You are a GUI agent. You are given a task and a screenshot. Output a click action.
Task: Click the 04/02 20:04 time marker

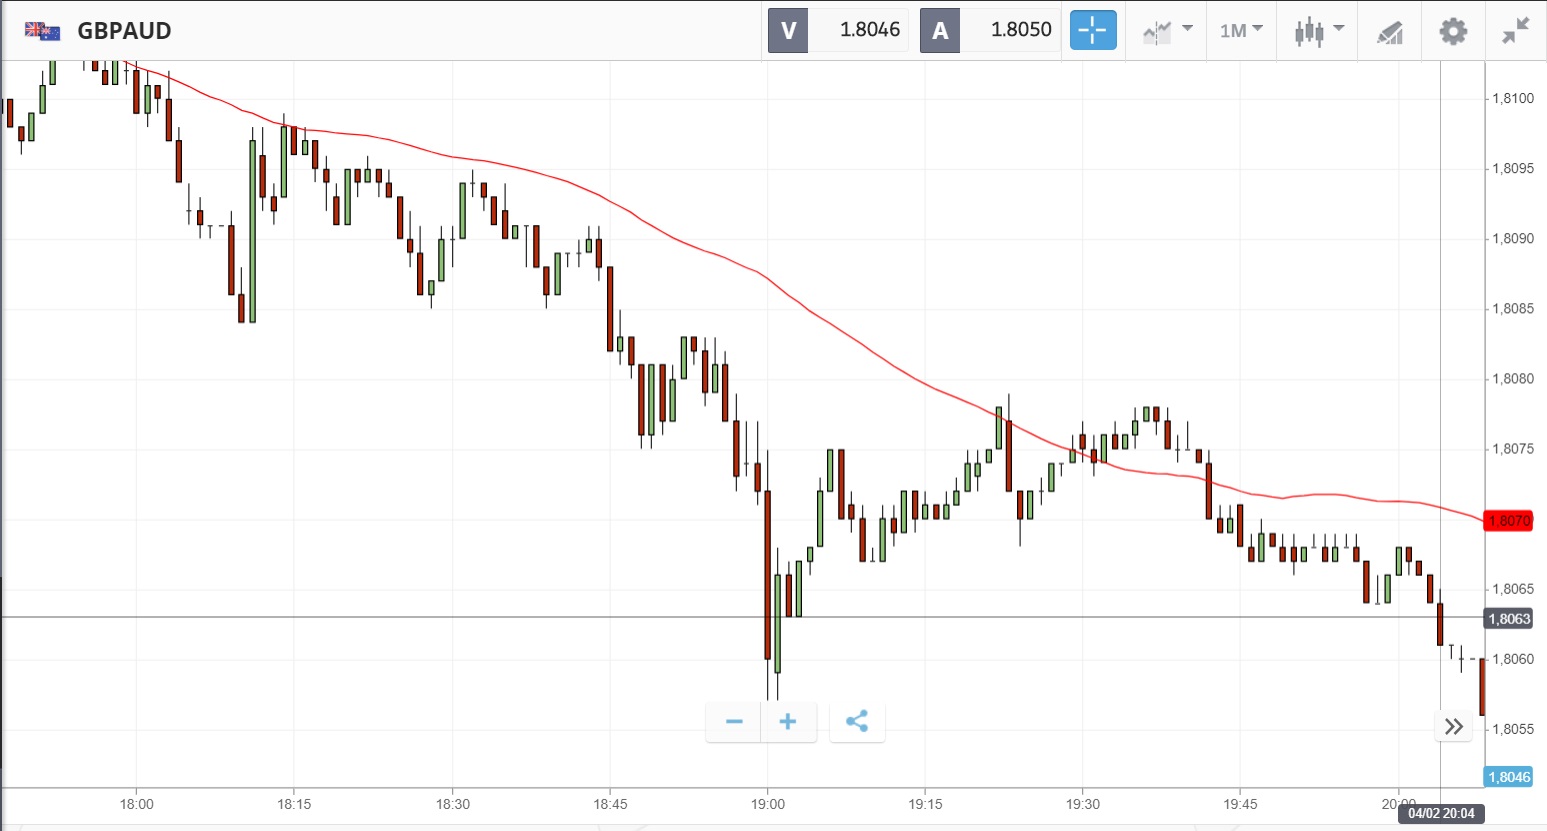(1441, 813)
